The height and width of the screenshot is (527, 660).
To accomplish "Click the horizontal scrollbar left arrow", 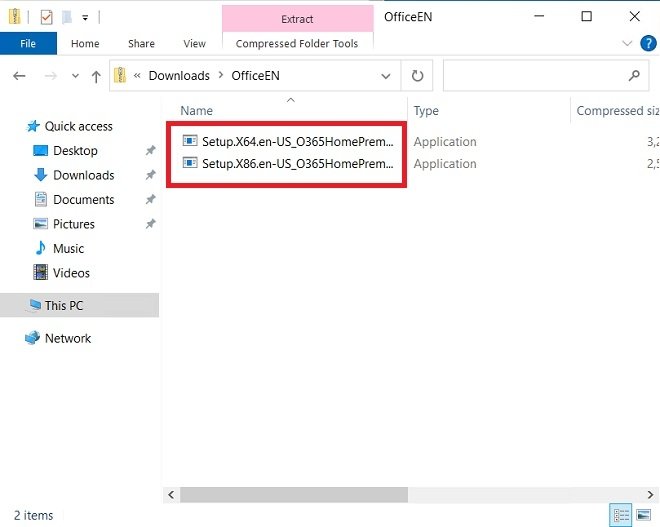I will tap(171, 495).
